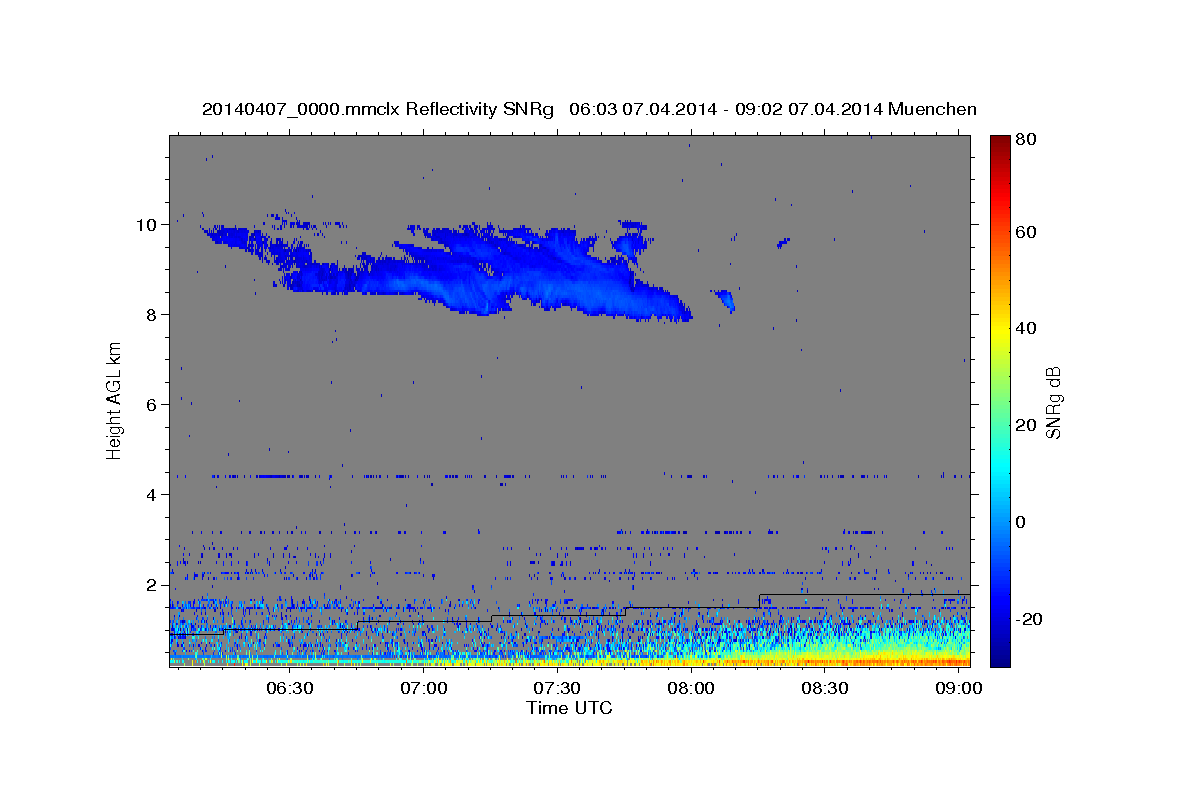Click the plot title text at top
Screen dimensions: 1200x800
(x=589, y=109)
